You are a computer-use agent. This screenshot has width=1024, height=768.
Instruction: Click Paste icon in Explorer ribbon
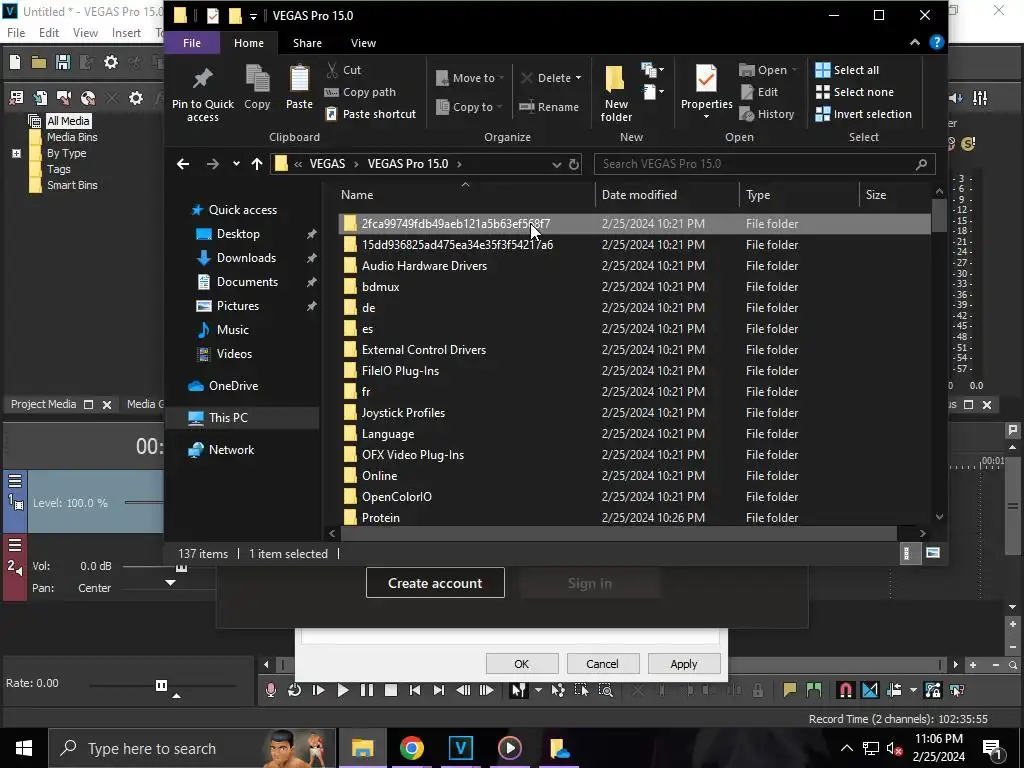pos(299,87)
